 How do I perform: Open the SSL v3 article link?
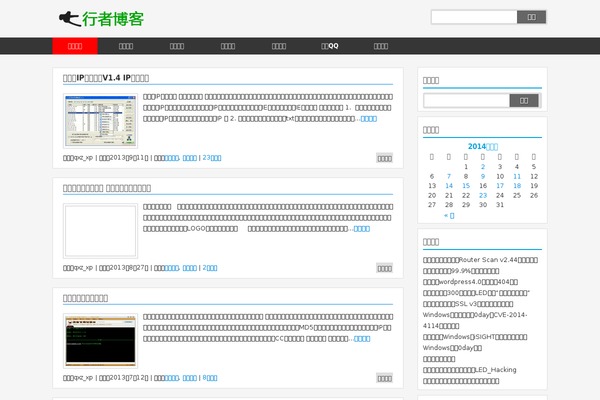(468, 304)
